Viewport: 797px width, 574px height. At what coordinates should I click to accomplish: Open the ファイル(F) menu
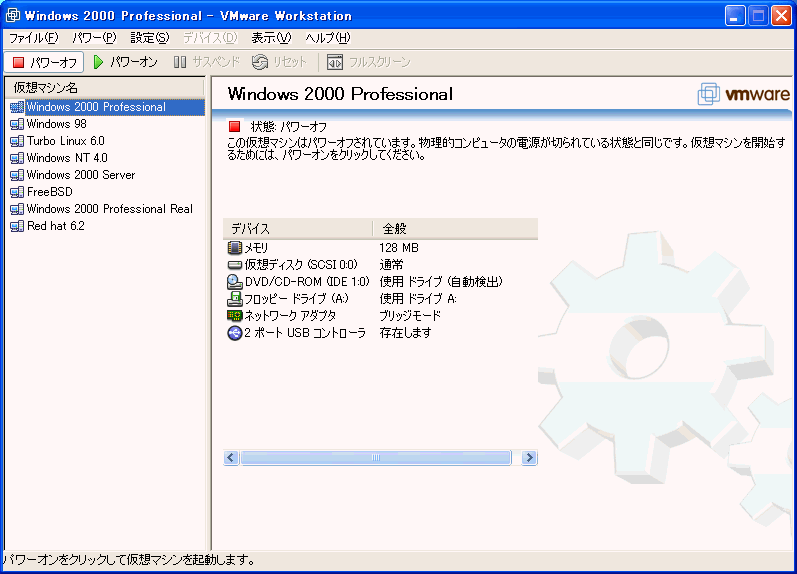coord(33,38)
